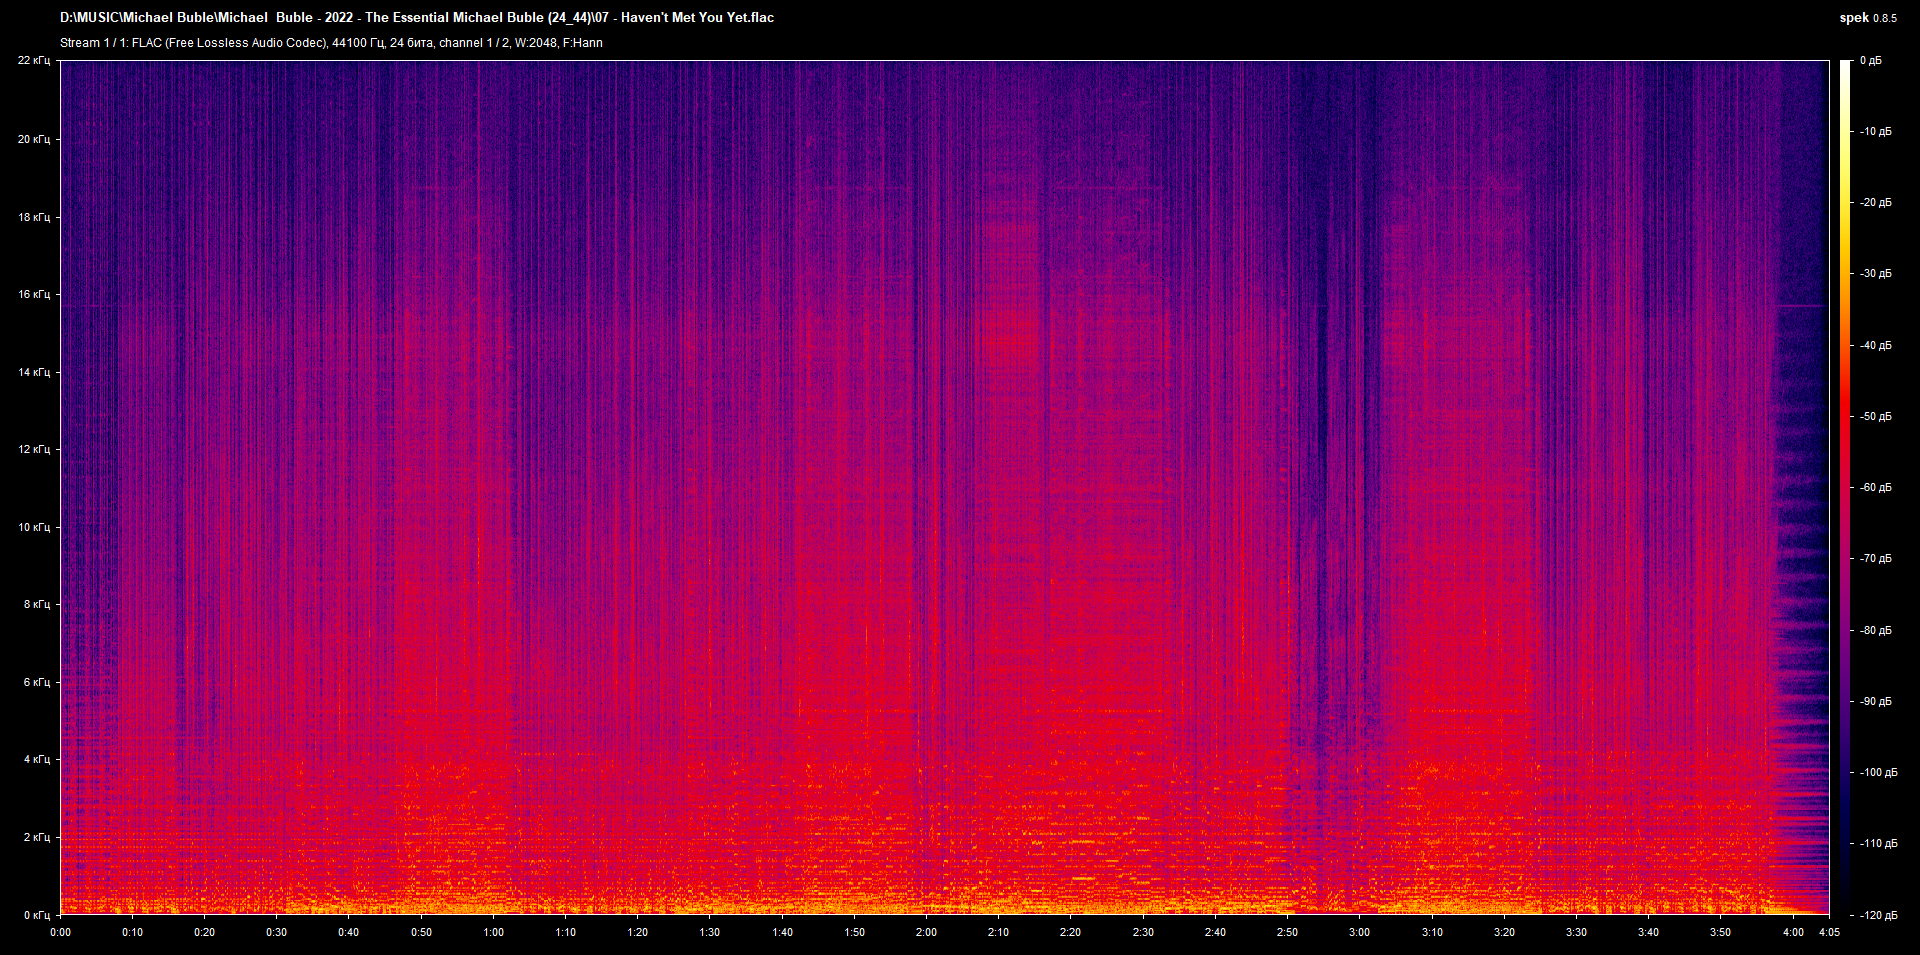This screenshot has width=1920, height=955.
Task: Click the '2 кГц' frequency axis label
Action: pos(37,837)
